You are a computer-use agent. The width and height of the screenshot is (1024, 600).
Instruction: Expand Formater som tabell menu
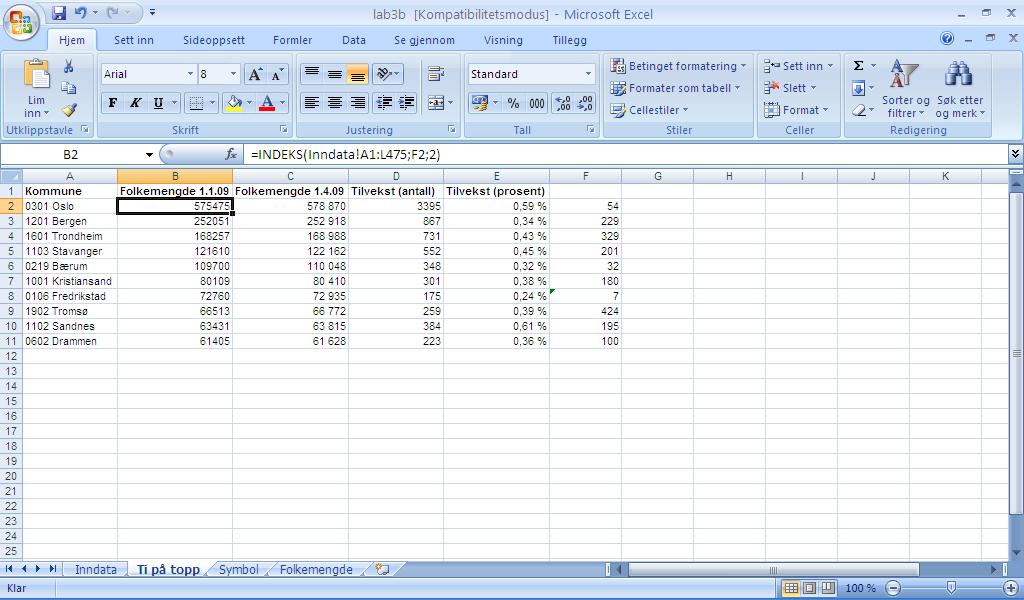point(675,87)
